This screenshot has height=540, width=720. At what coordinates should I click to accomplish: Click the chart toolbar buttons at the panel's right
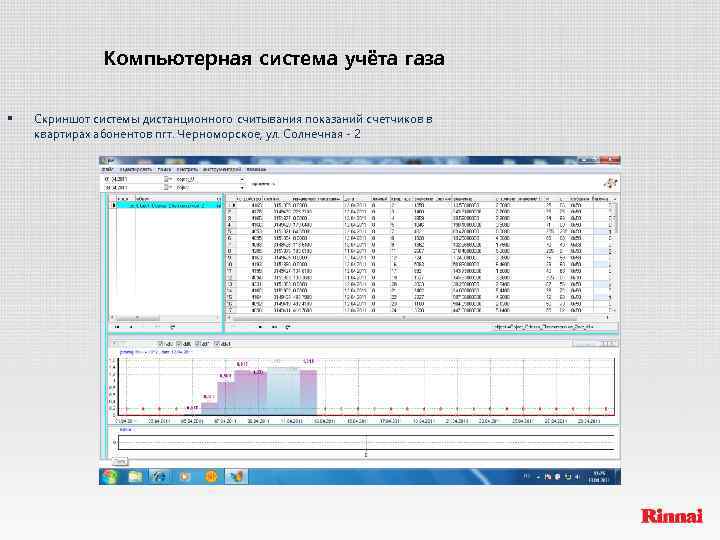pyautogui.click(x=595, y=343)
